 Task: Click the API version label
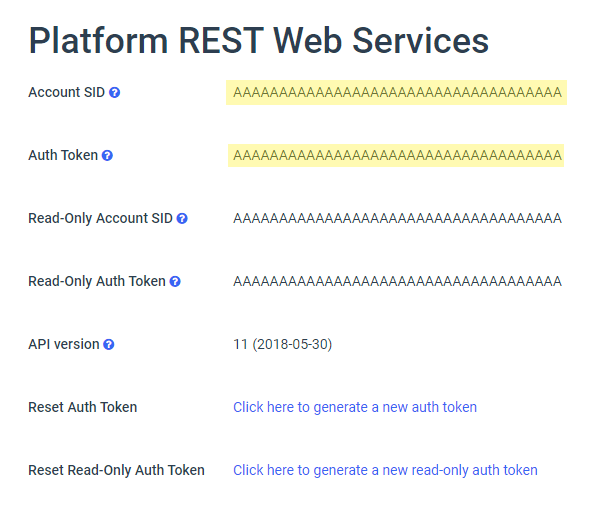pos(64,344)
